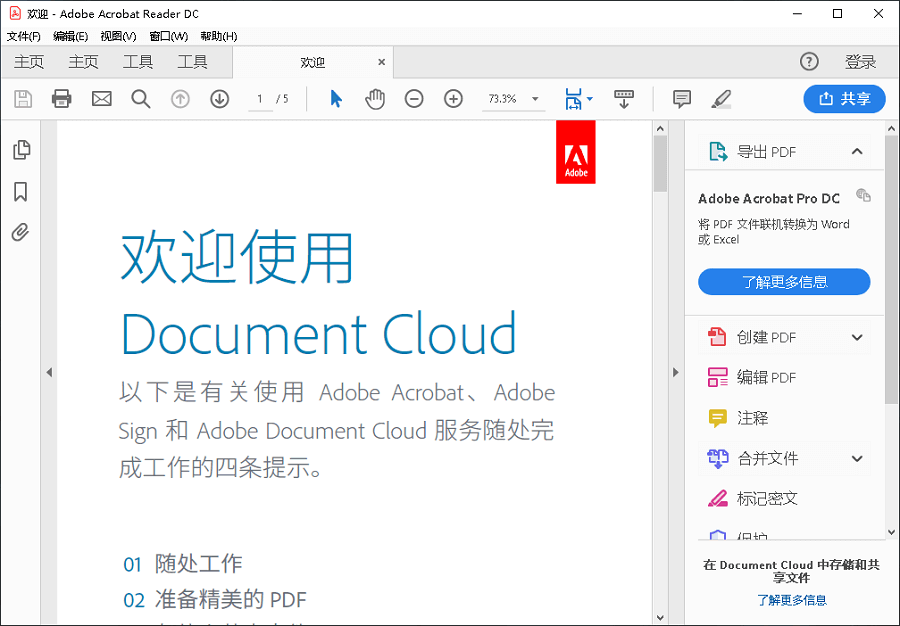Expand the 创建 PDF section

856,337
